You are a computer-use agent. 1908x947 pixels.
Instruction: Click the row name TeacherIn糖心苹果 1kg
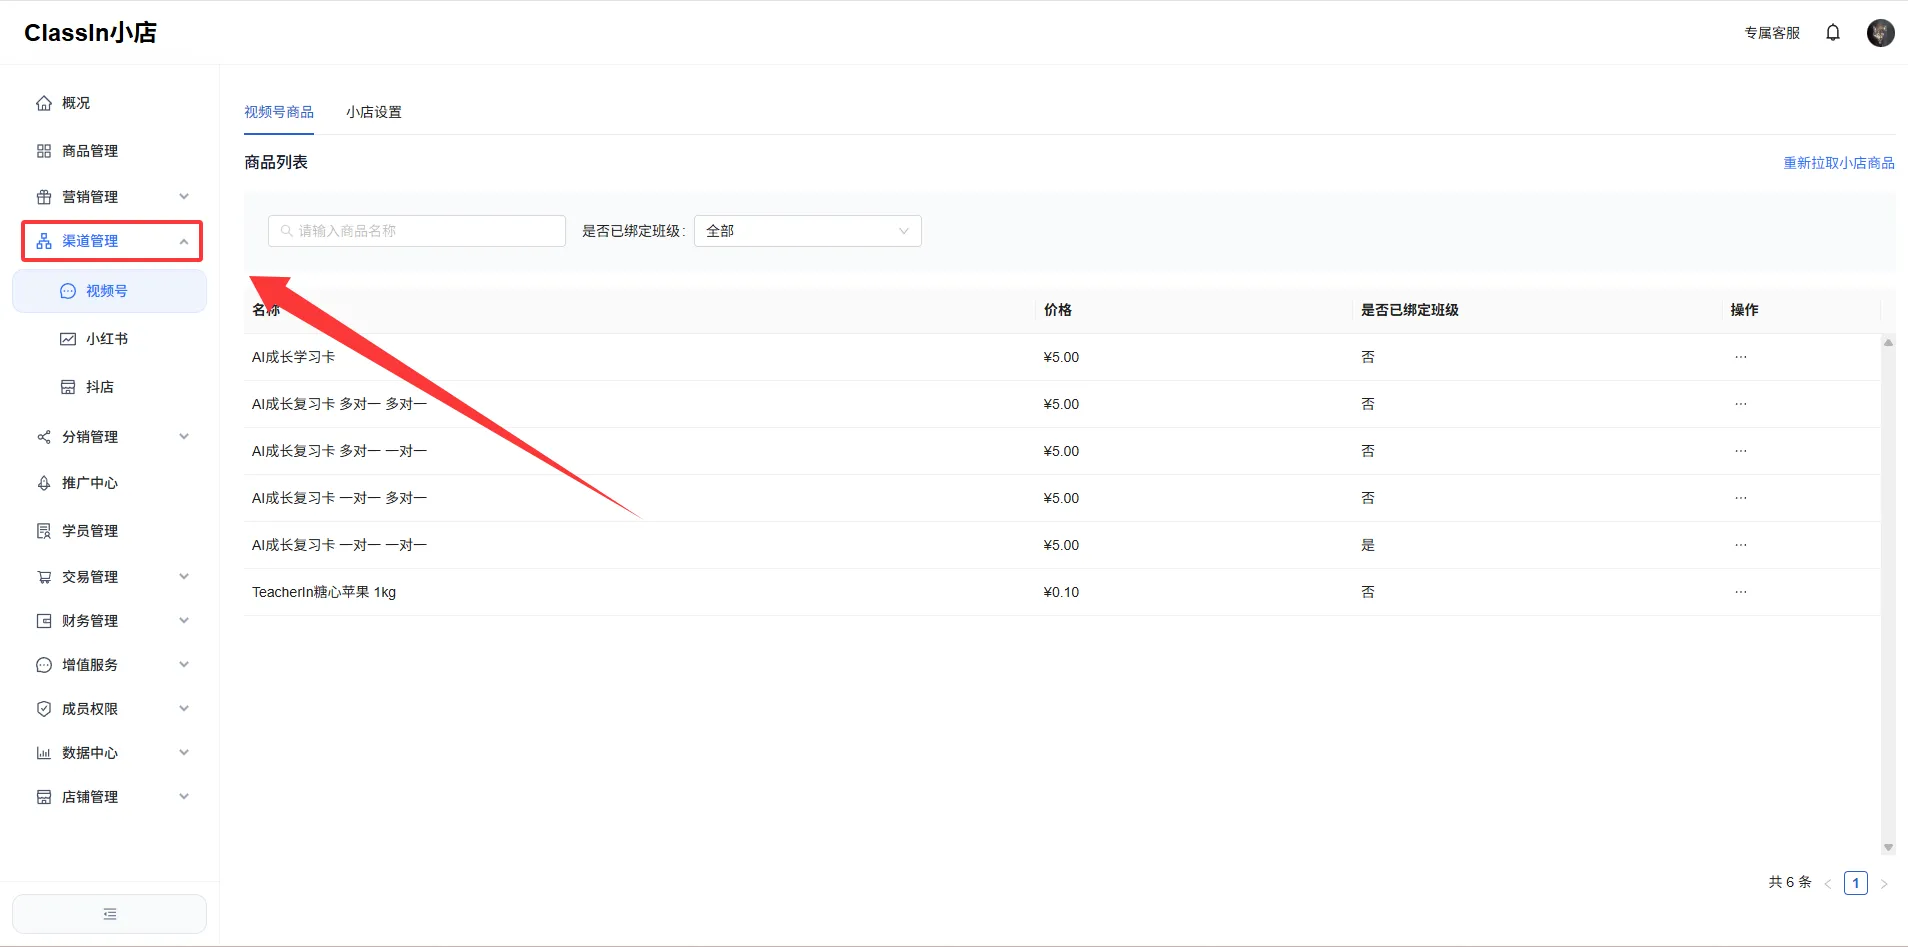pos(324,592)
